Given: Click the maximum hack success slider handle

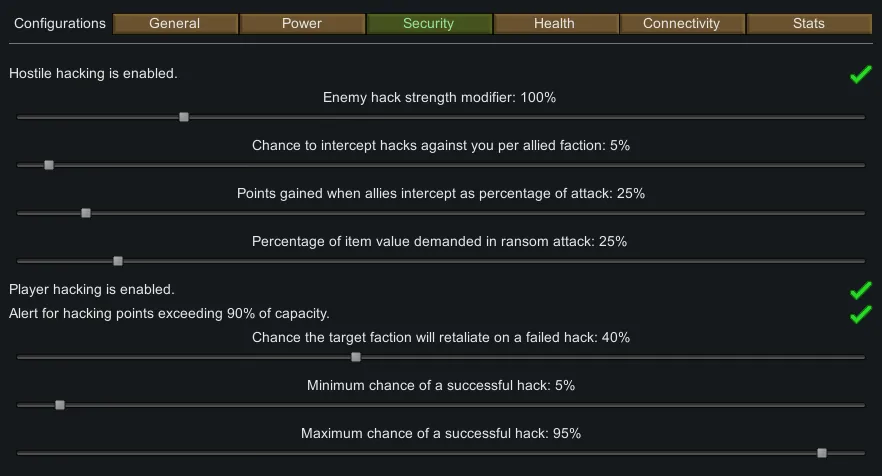Looking at the screenshot, I should coord(822,453).
